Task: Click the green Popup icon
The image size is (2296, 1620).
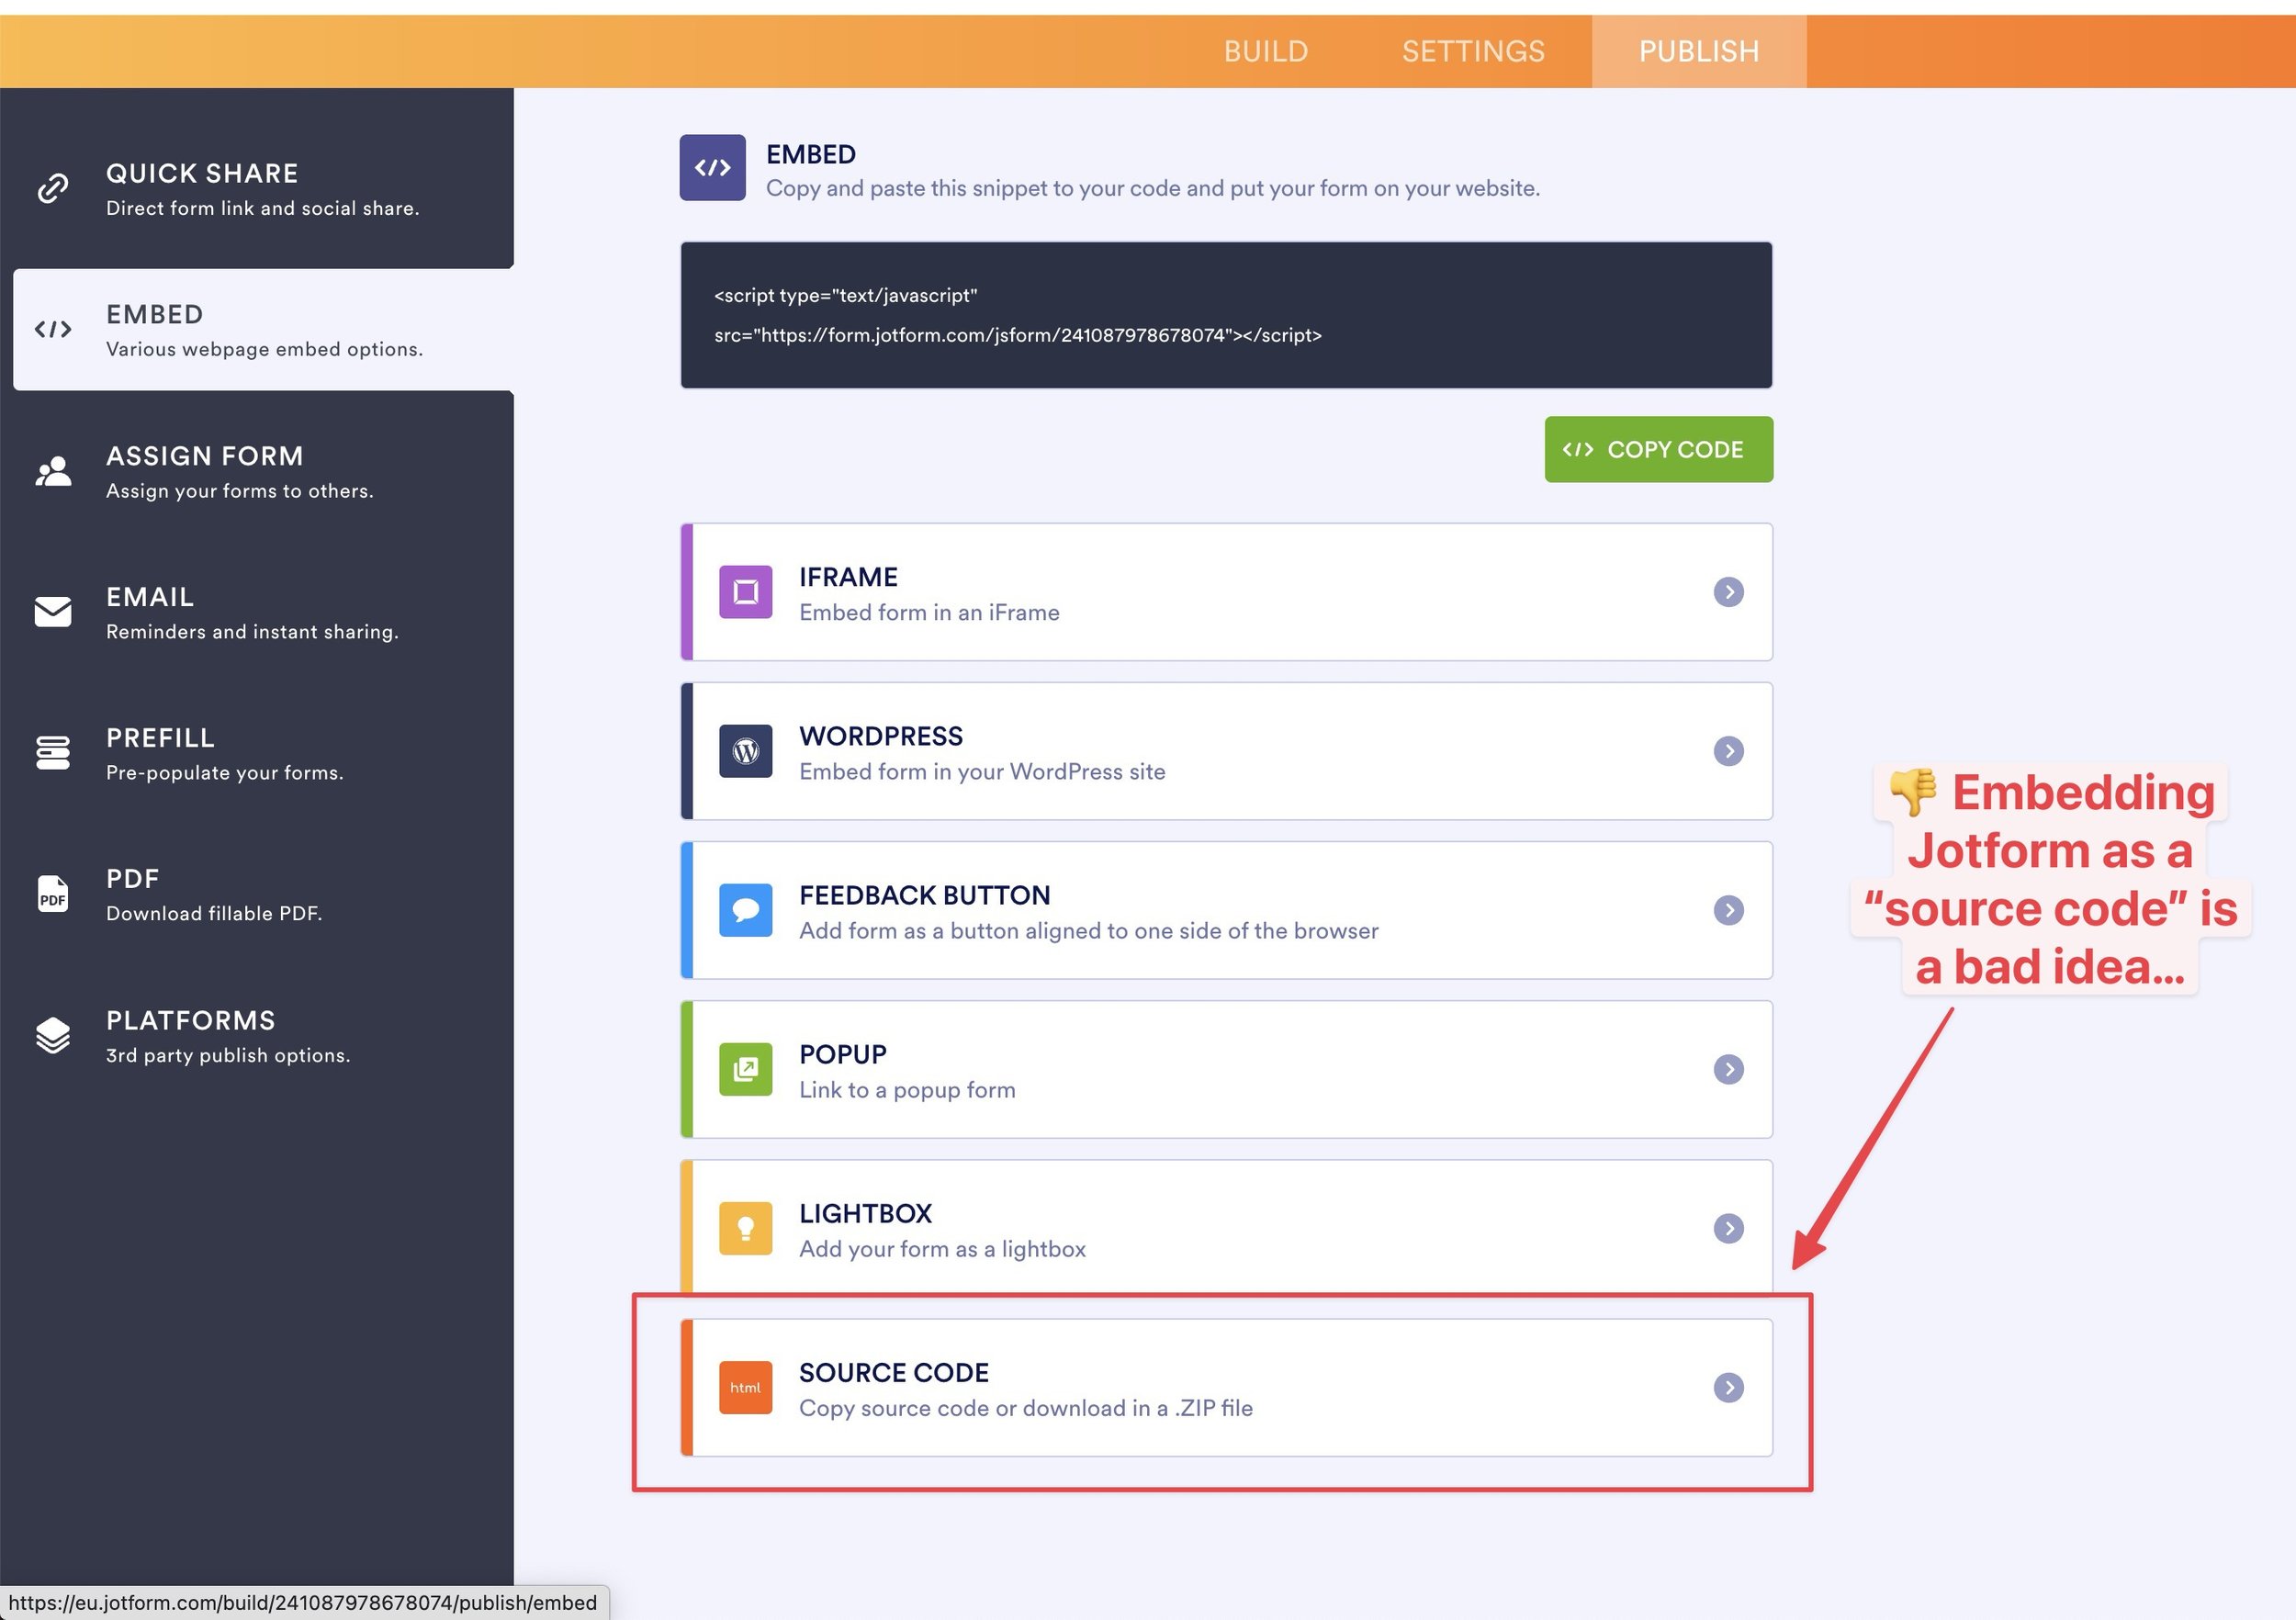Action: pos(745,1069)
